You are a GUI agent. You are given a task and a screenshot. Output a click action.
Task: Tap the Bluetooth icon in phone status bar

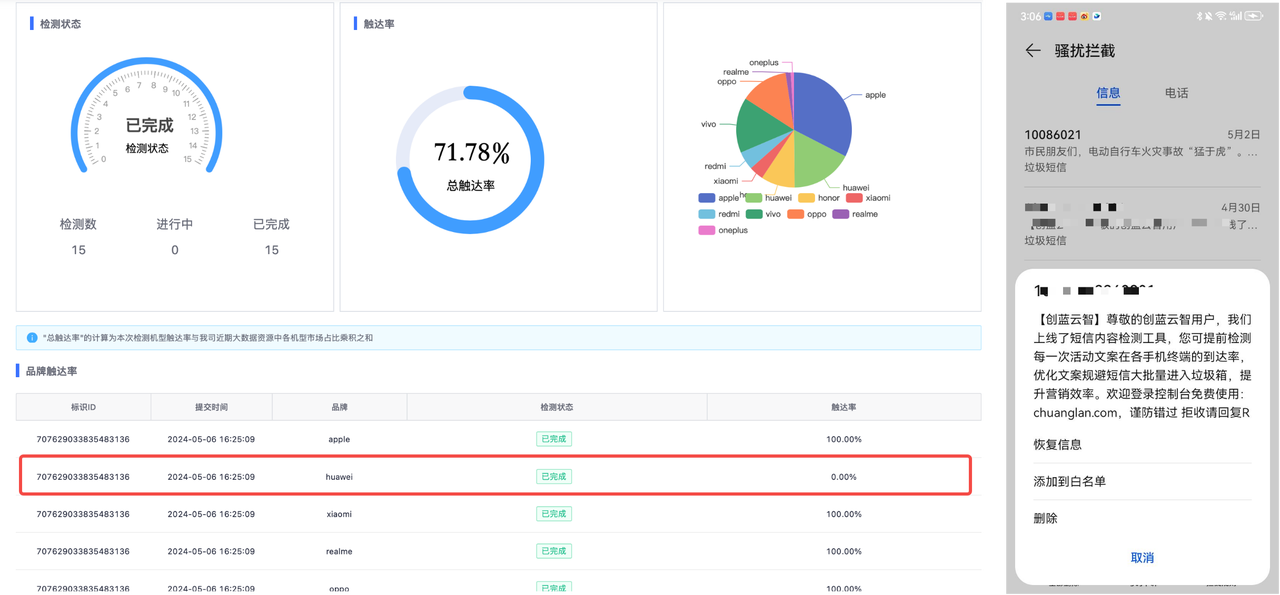click(1200, 16)
